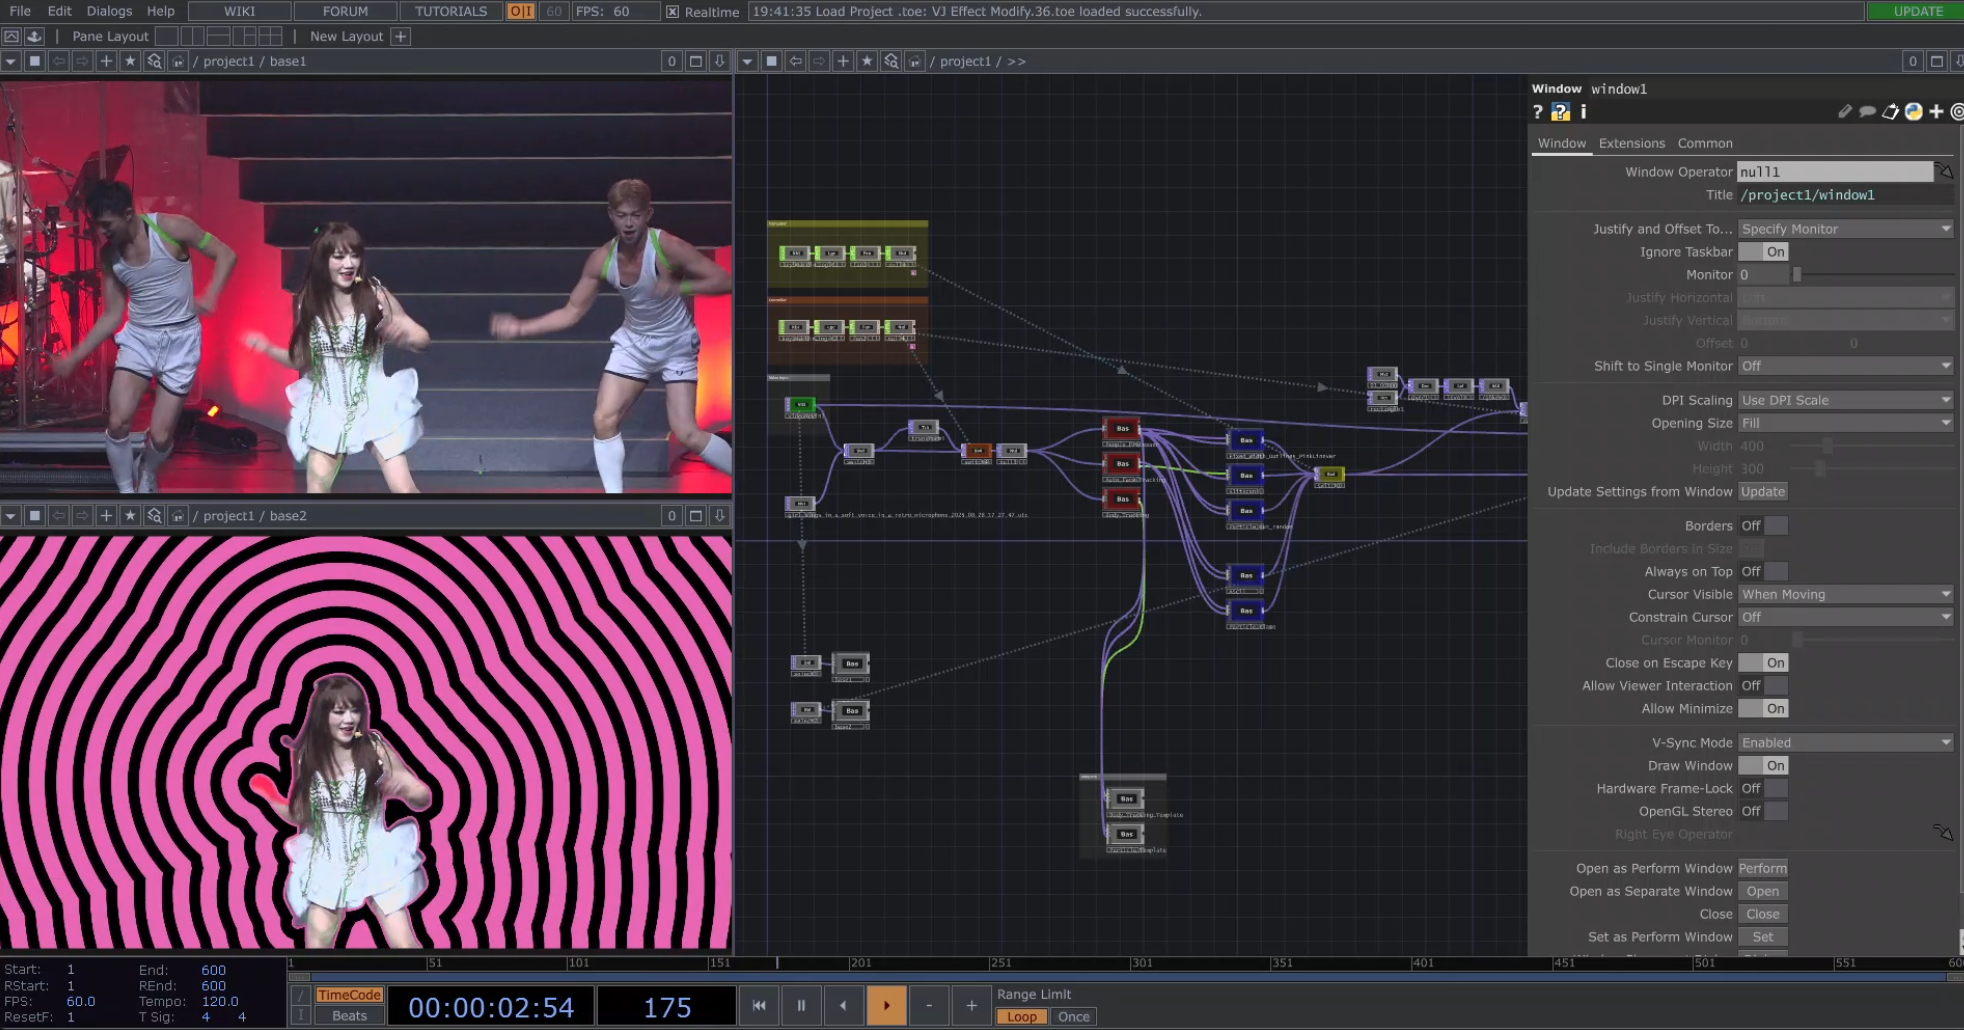Open the operator comment speech bubble icon
Image resolution: width=1964 pixels, height=1030 pixels.
[1867, 112]
